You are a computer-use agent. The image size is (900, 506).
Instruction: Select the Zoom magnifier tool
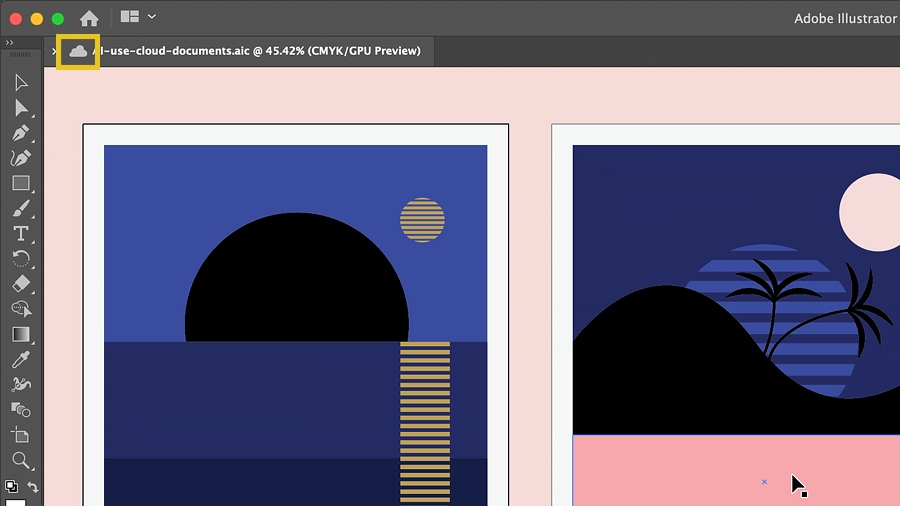[x=21, y=460]
